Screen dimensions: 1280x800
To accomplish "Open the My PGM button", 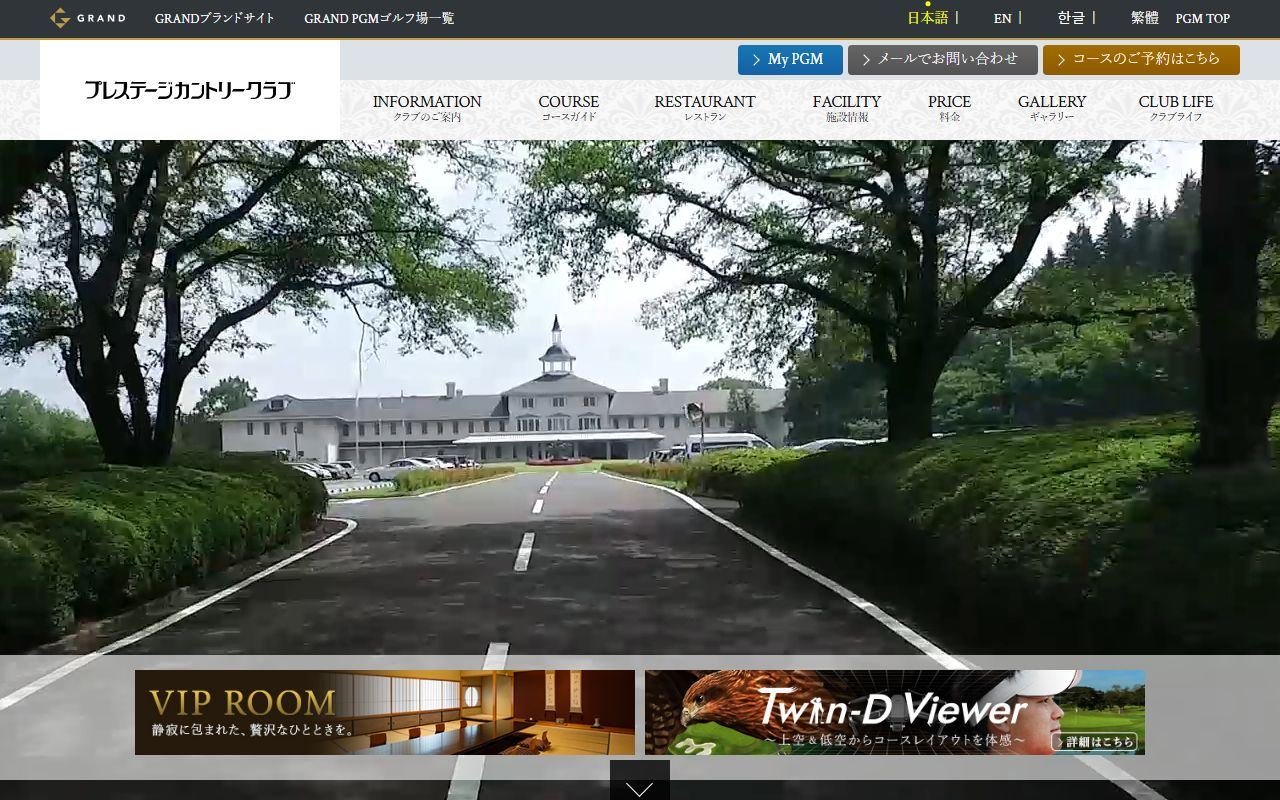I will (790, 60).
